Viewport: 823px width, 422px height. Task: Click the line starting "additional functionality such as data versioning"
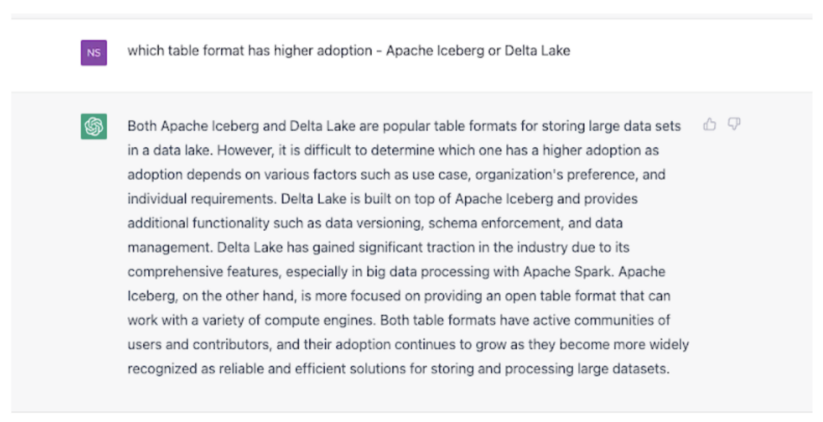(375, 223)
